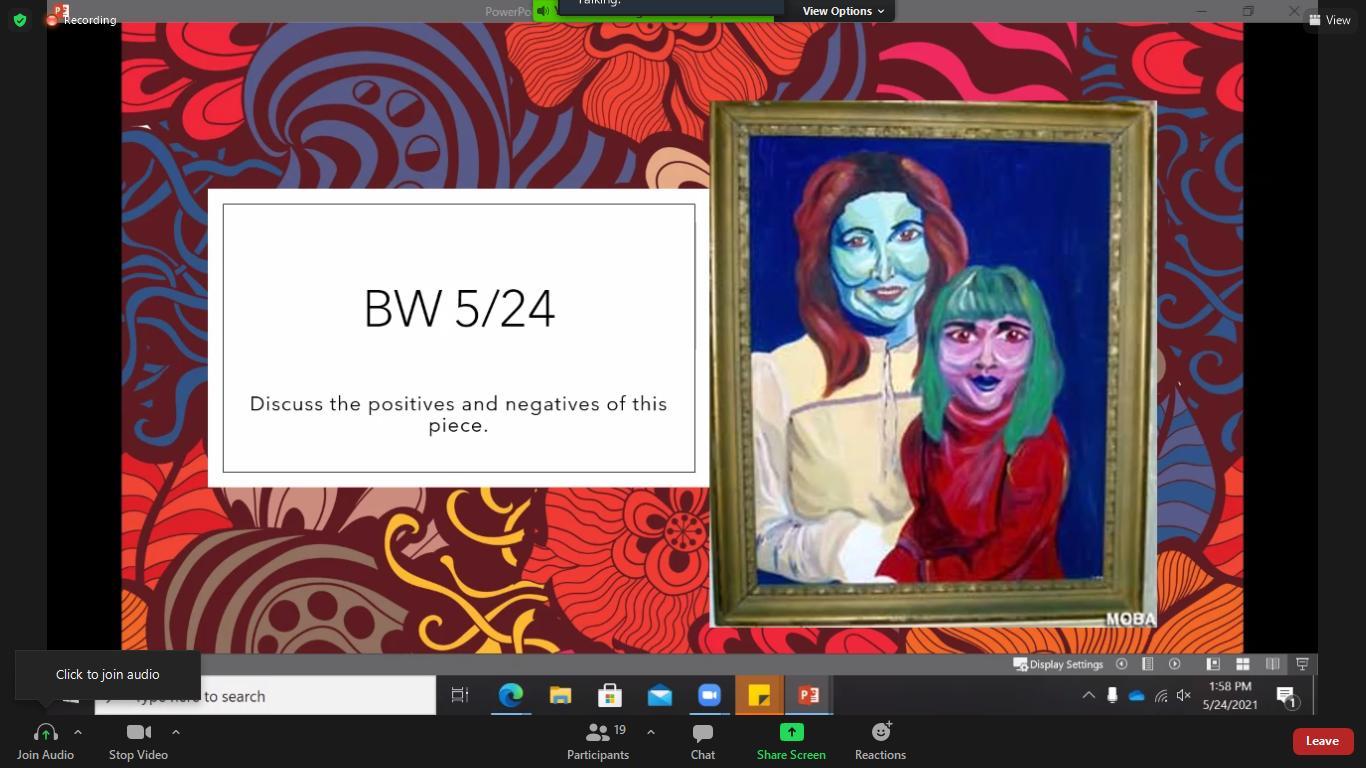The image size is (1366, 768).
Task: Switch shared PowerPoint to Slide Sorter view
Action: coord(1242,664)
